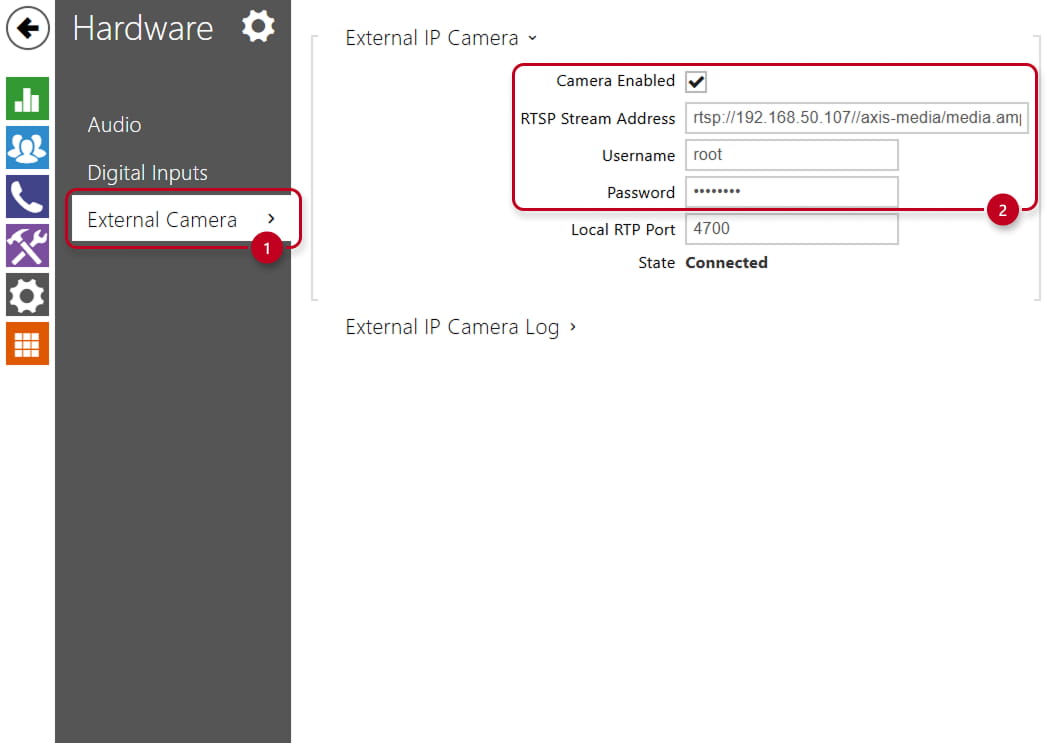The image size is (1049, 743).
Task: Click the Username field containing root
Action: coord(791,155)
